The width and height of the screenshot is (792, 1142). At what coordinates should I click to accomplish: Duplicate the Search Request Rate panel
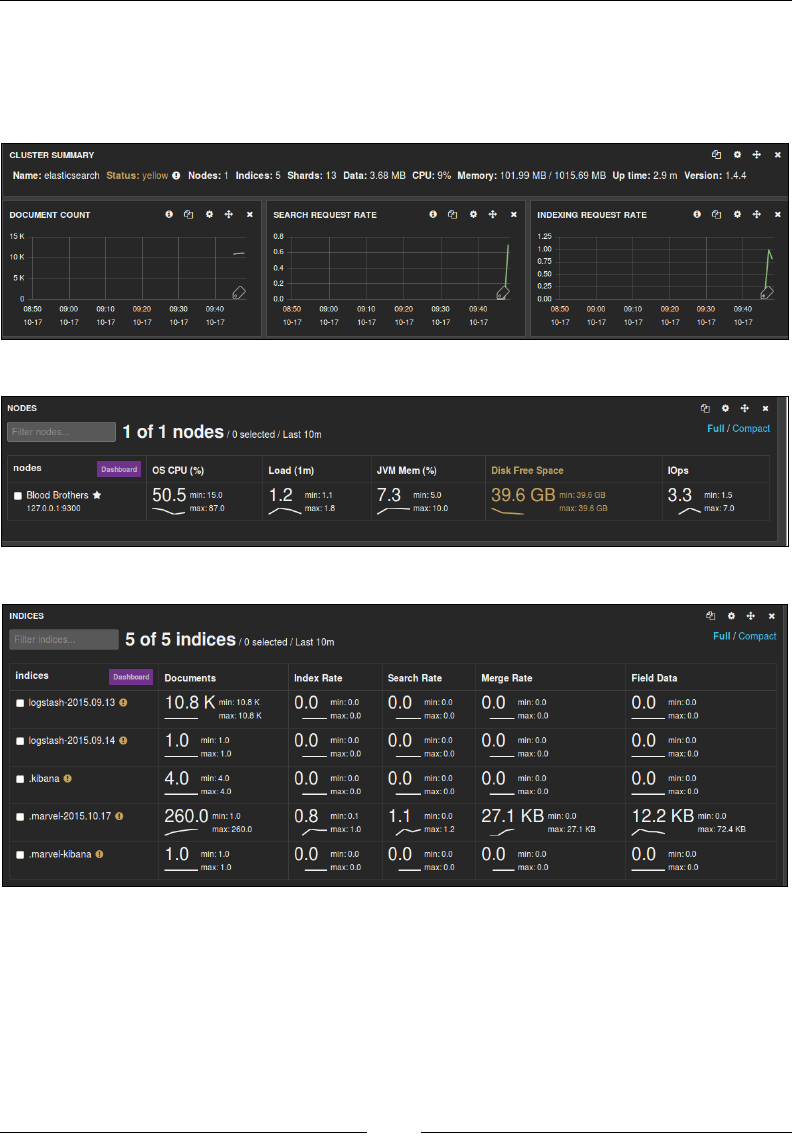[452, 214]
